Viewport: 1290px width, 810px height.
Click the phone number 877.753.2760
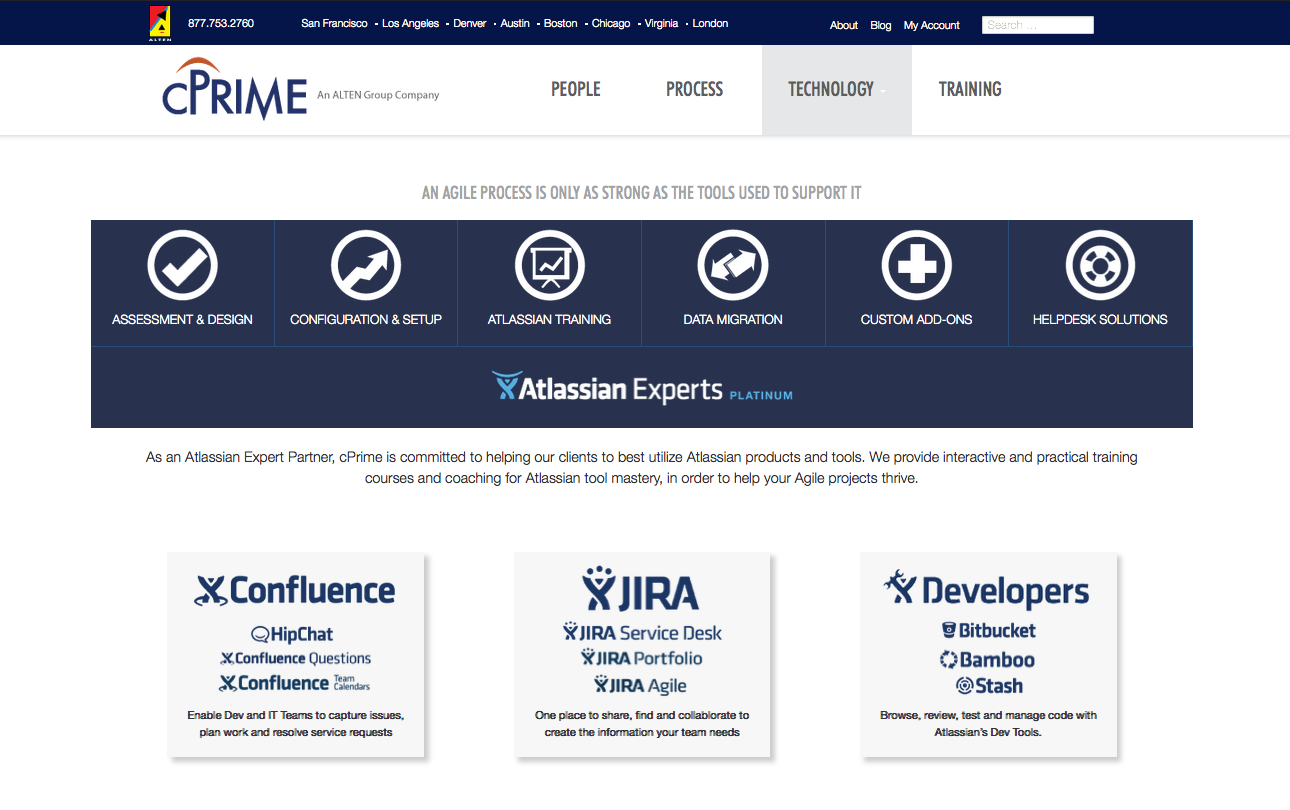pyautogui.click(x=221, y=23)
